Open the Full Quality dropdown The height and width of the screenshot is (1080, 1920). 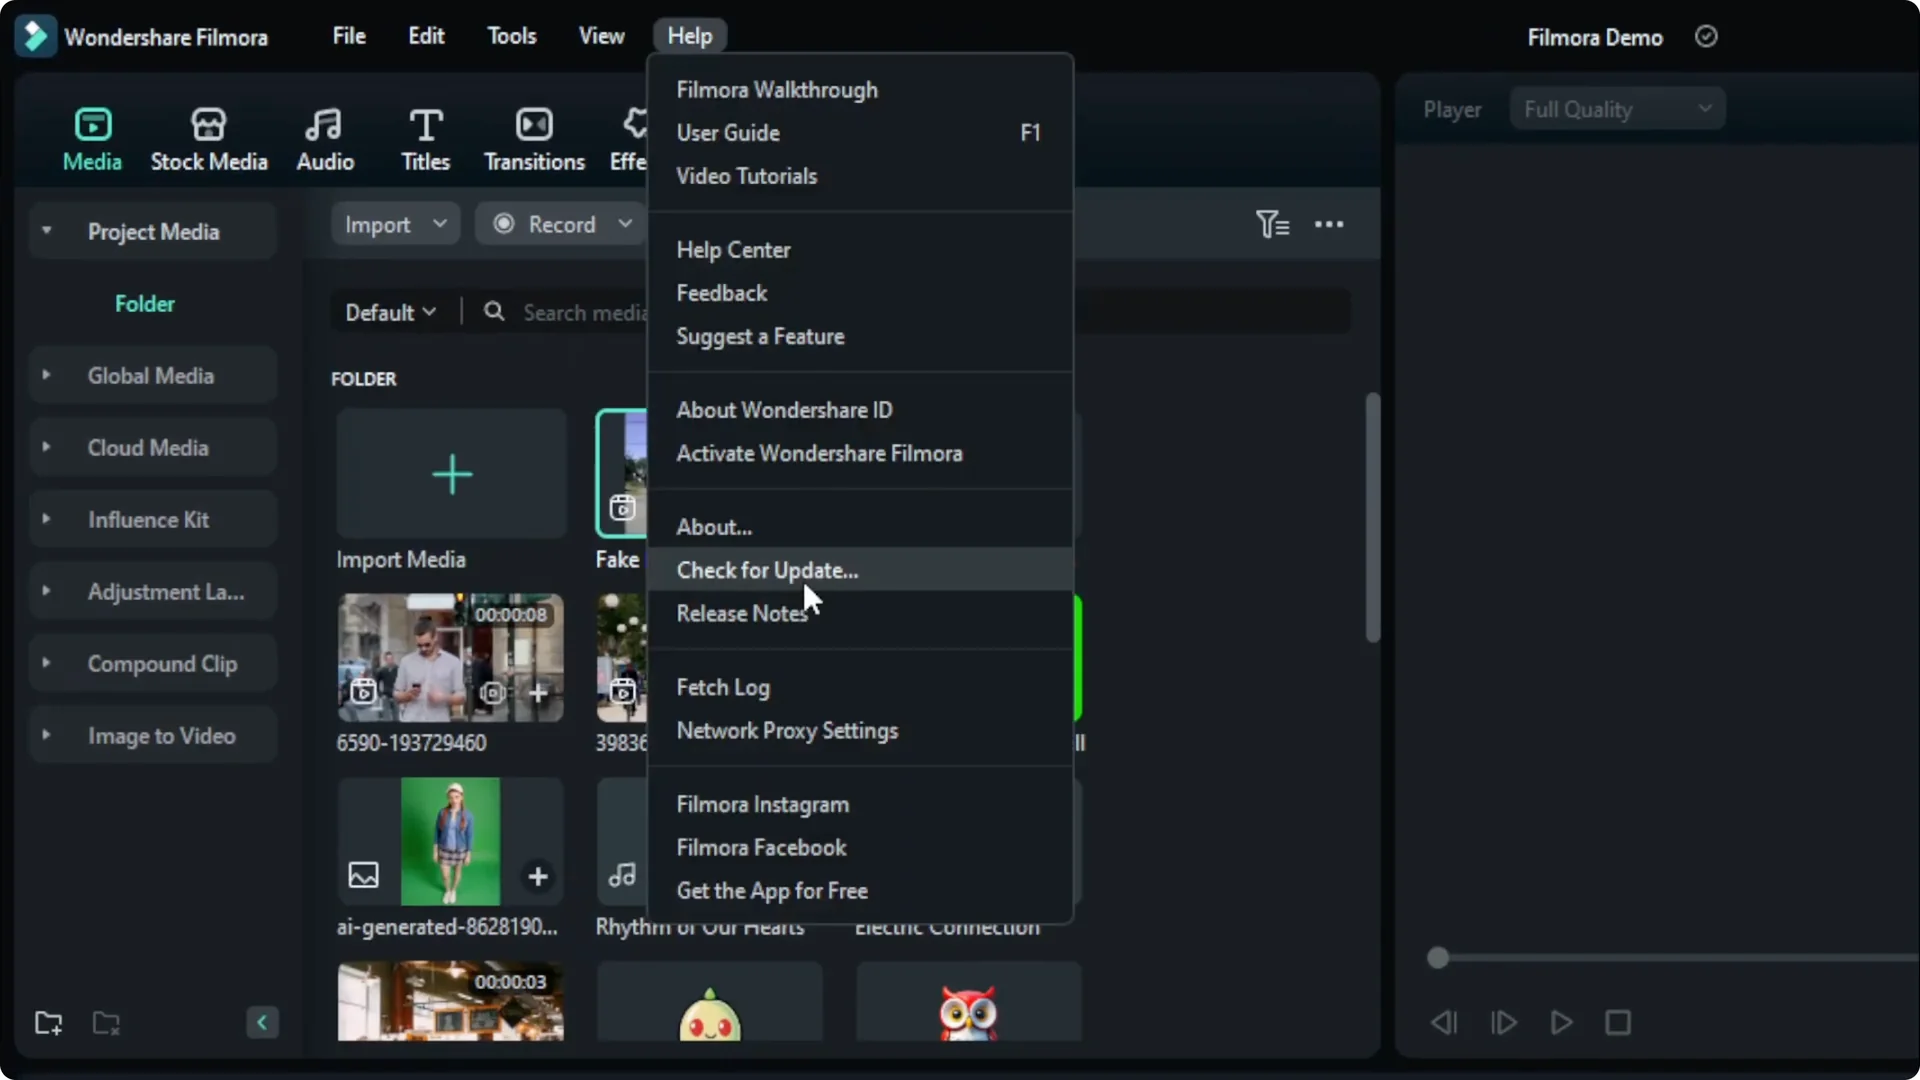point(1616,108)
